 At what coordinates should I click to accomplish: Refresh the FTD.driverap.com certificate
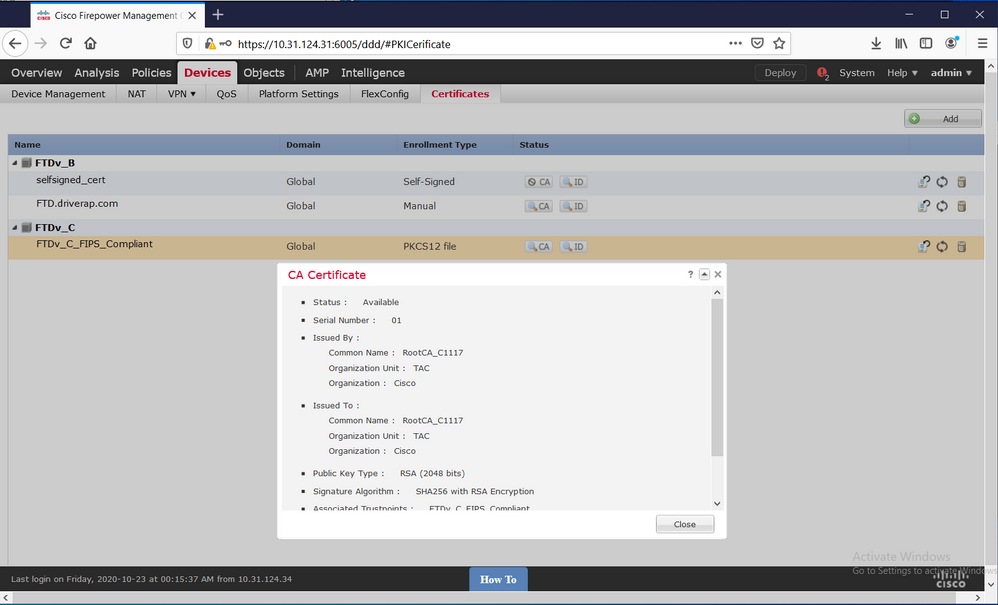coord(942,206)
